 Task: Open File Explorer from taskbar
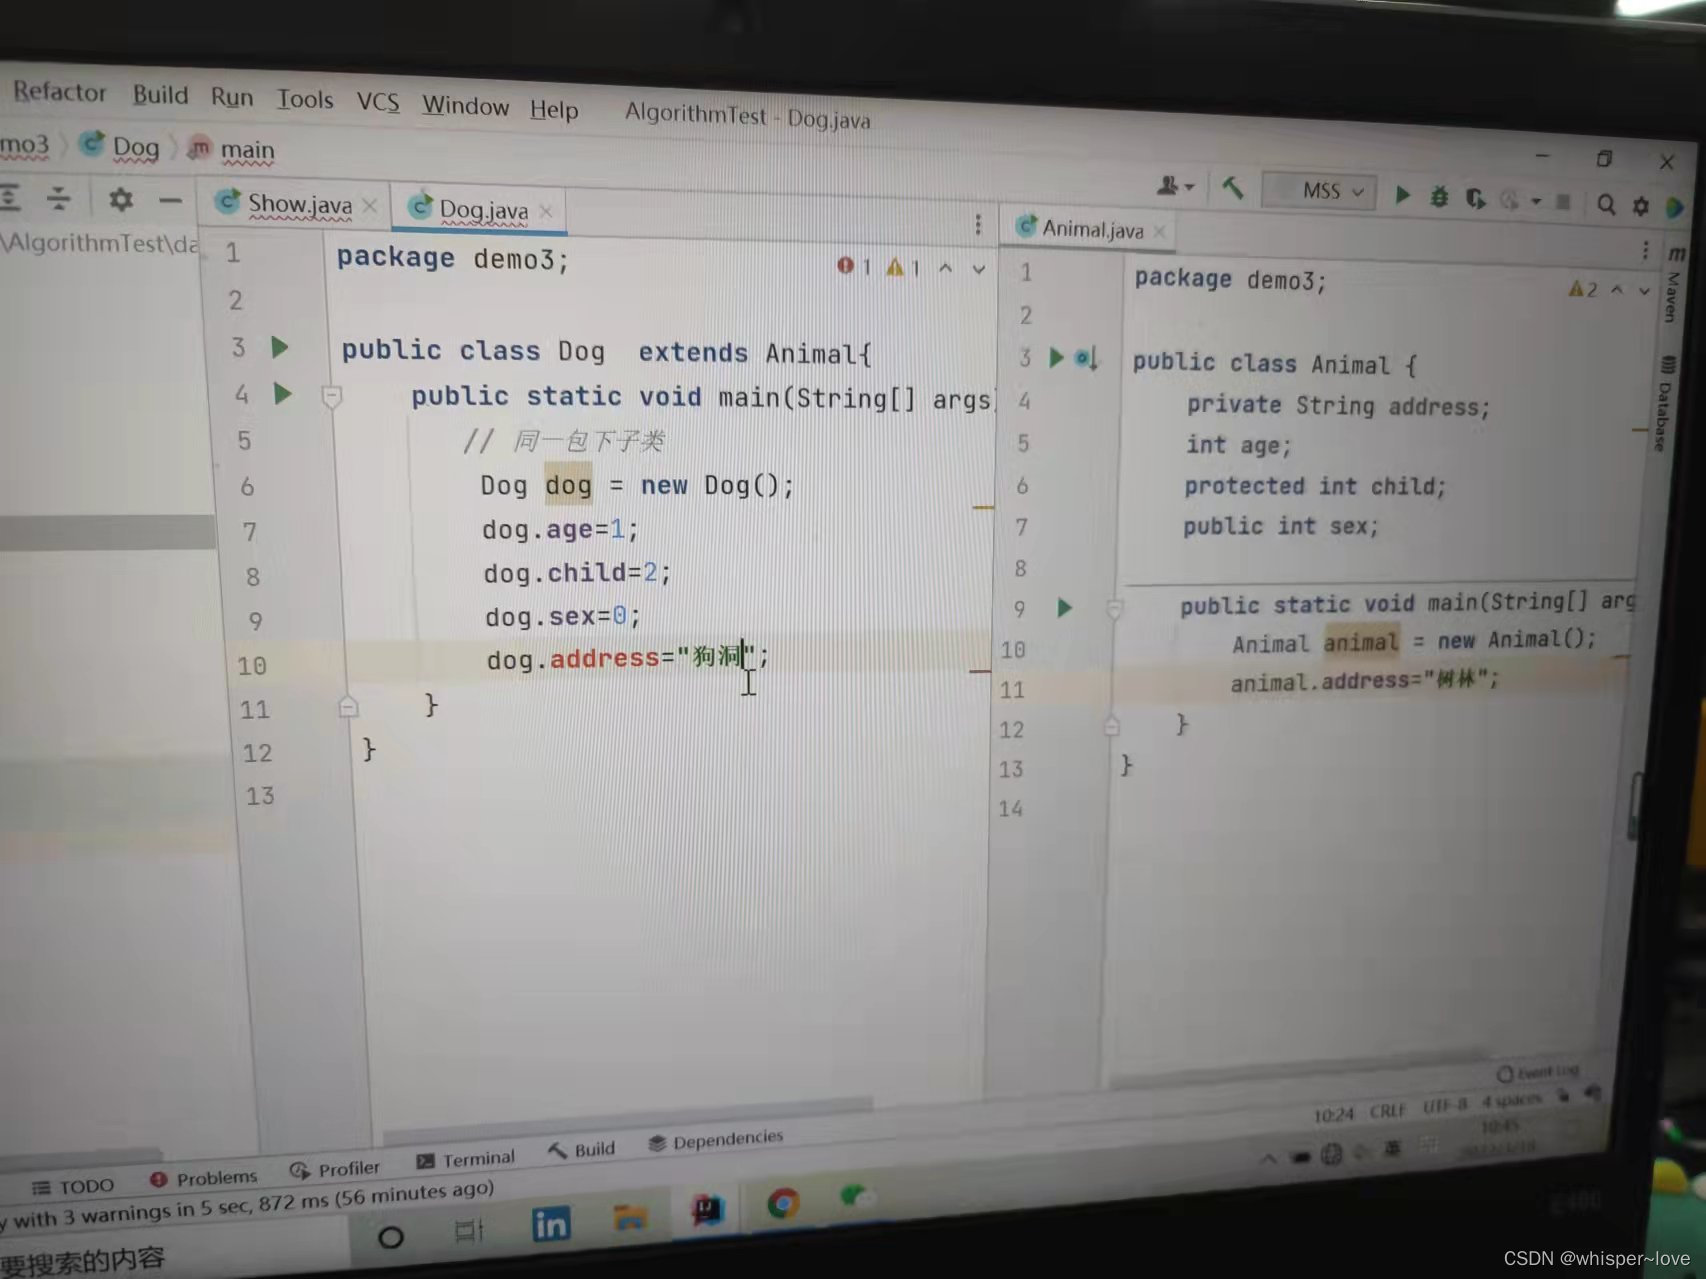tap(630, 1217)
